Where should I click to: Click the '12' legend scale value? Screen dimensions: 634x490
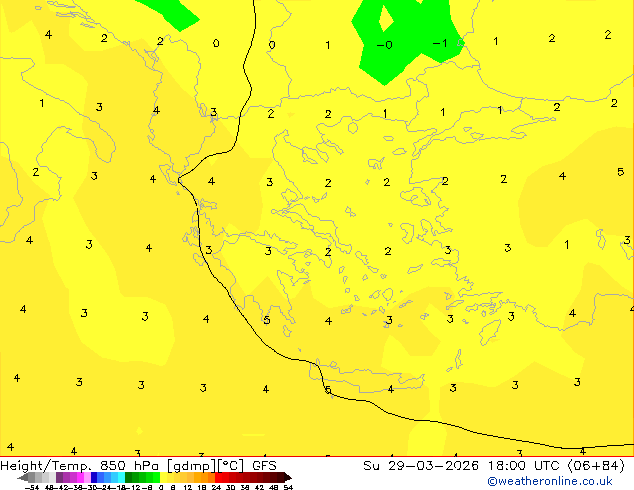pyautogui.click(x=188, y=487)
